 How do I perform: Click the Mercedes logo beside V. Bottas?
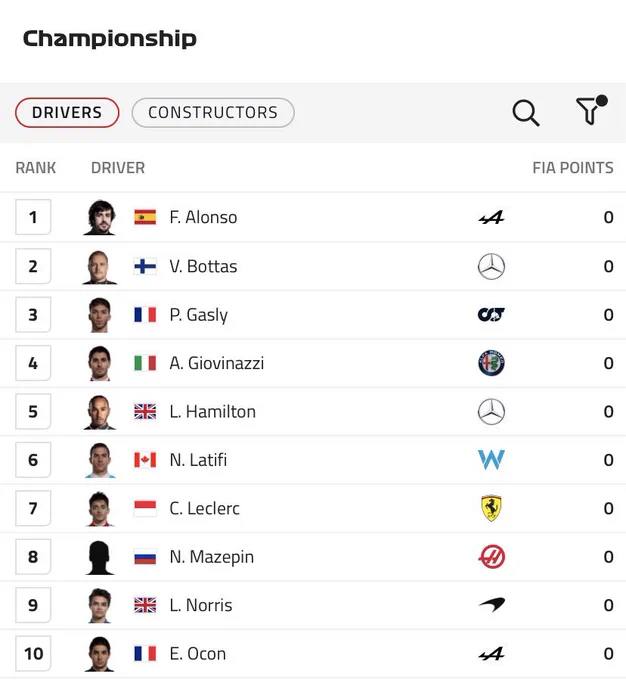[x=491, y=266]
